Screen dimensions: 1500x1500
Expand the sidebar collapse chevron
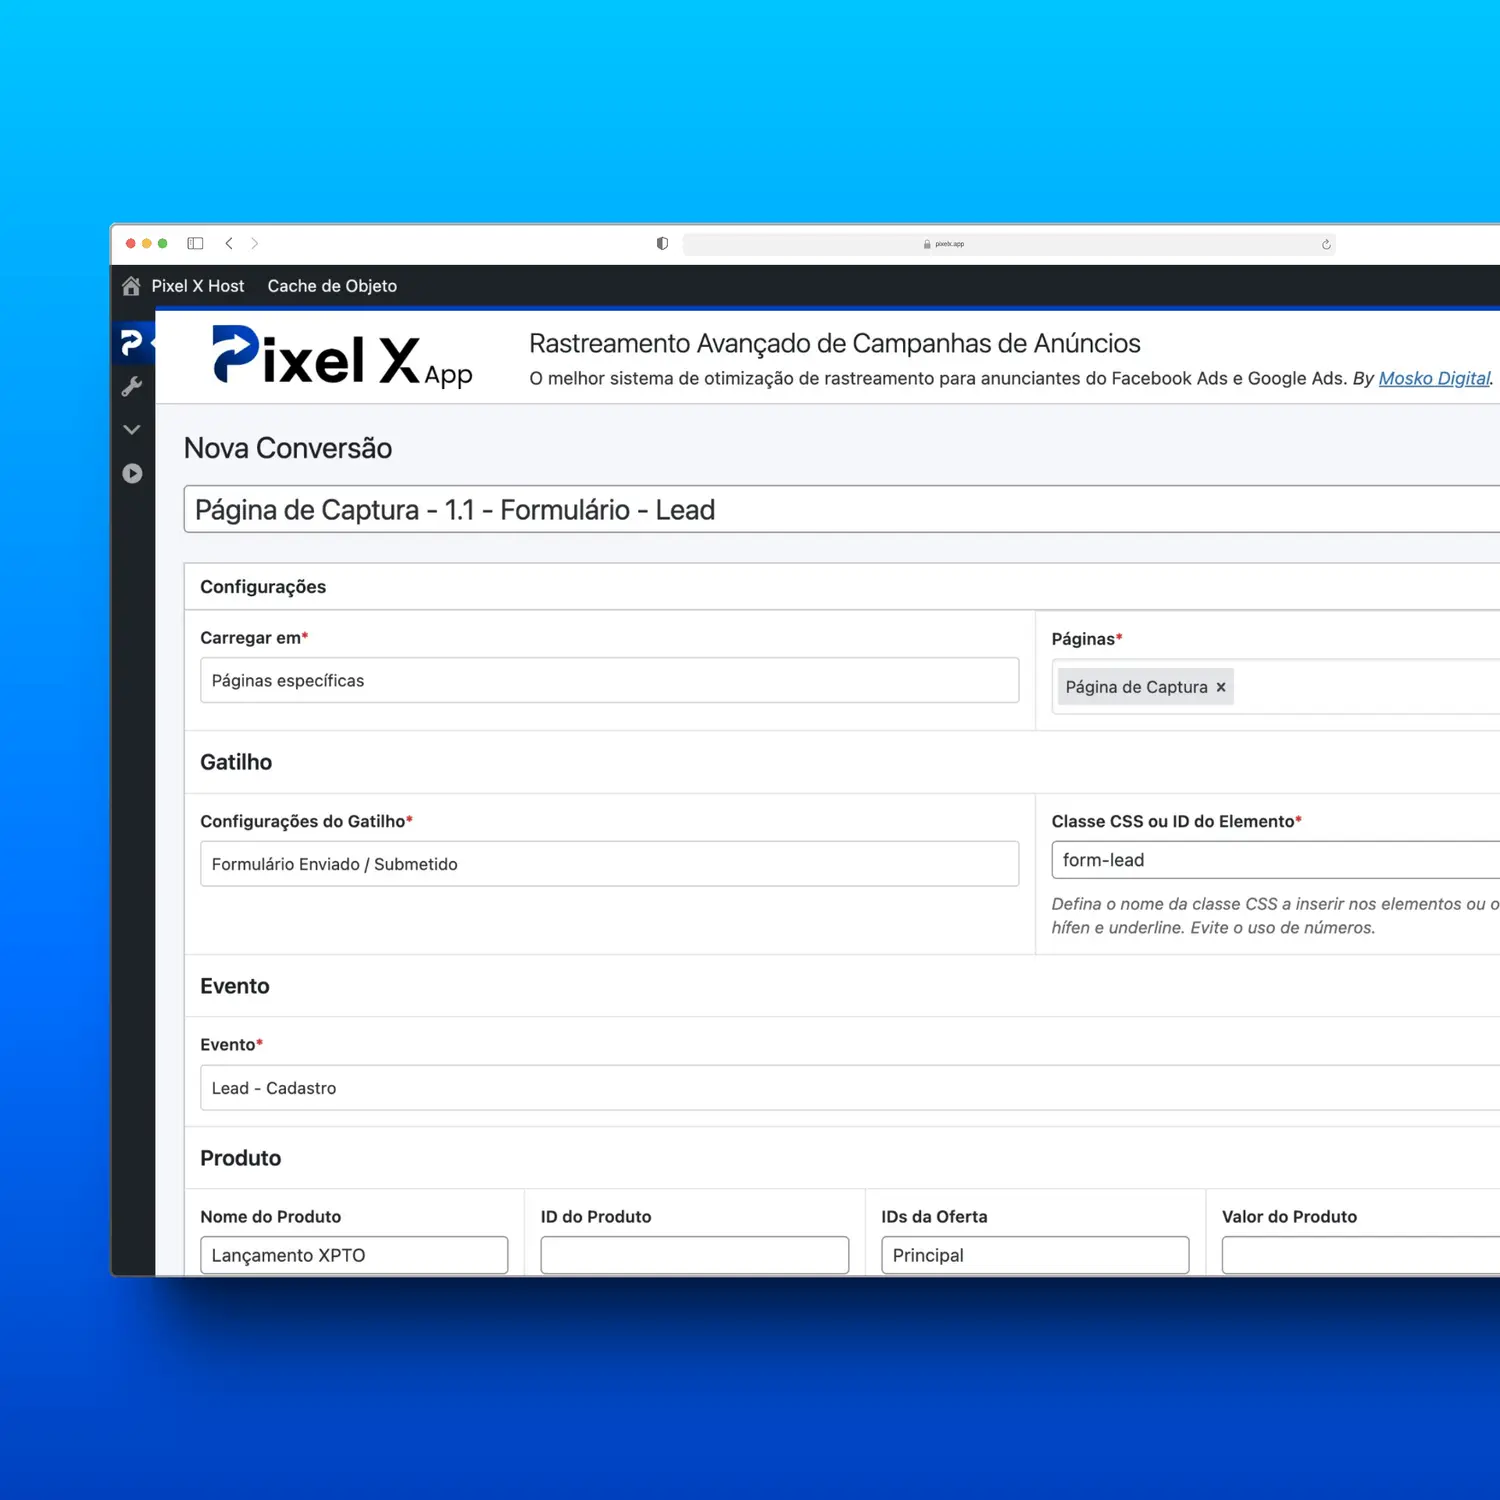(x=132, y=430)
